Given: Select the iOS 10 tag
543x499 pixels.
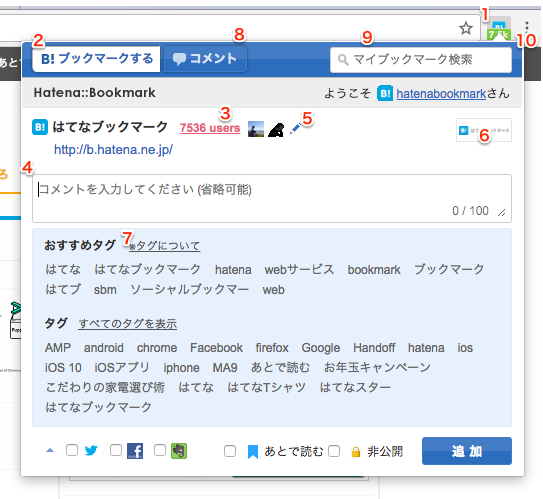Looking at the screenshot, I should pos(63,368).
